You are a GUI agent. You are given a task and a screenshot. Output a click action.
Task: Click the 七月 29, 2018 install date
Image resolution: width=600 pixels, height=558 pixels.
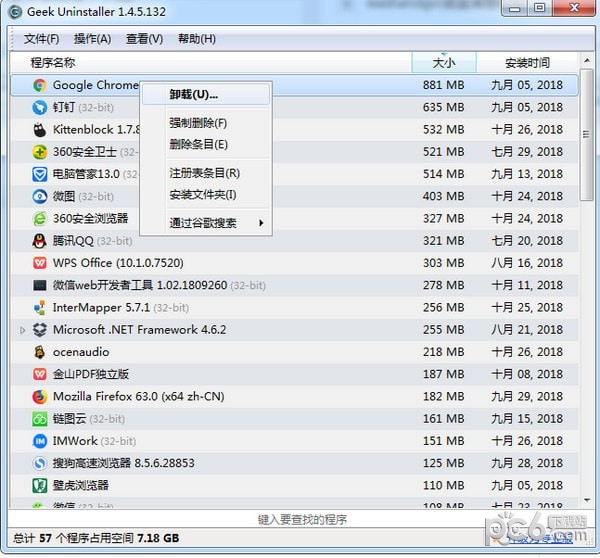click(x=527, y=152)
